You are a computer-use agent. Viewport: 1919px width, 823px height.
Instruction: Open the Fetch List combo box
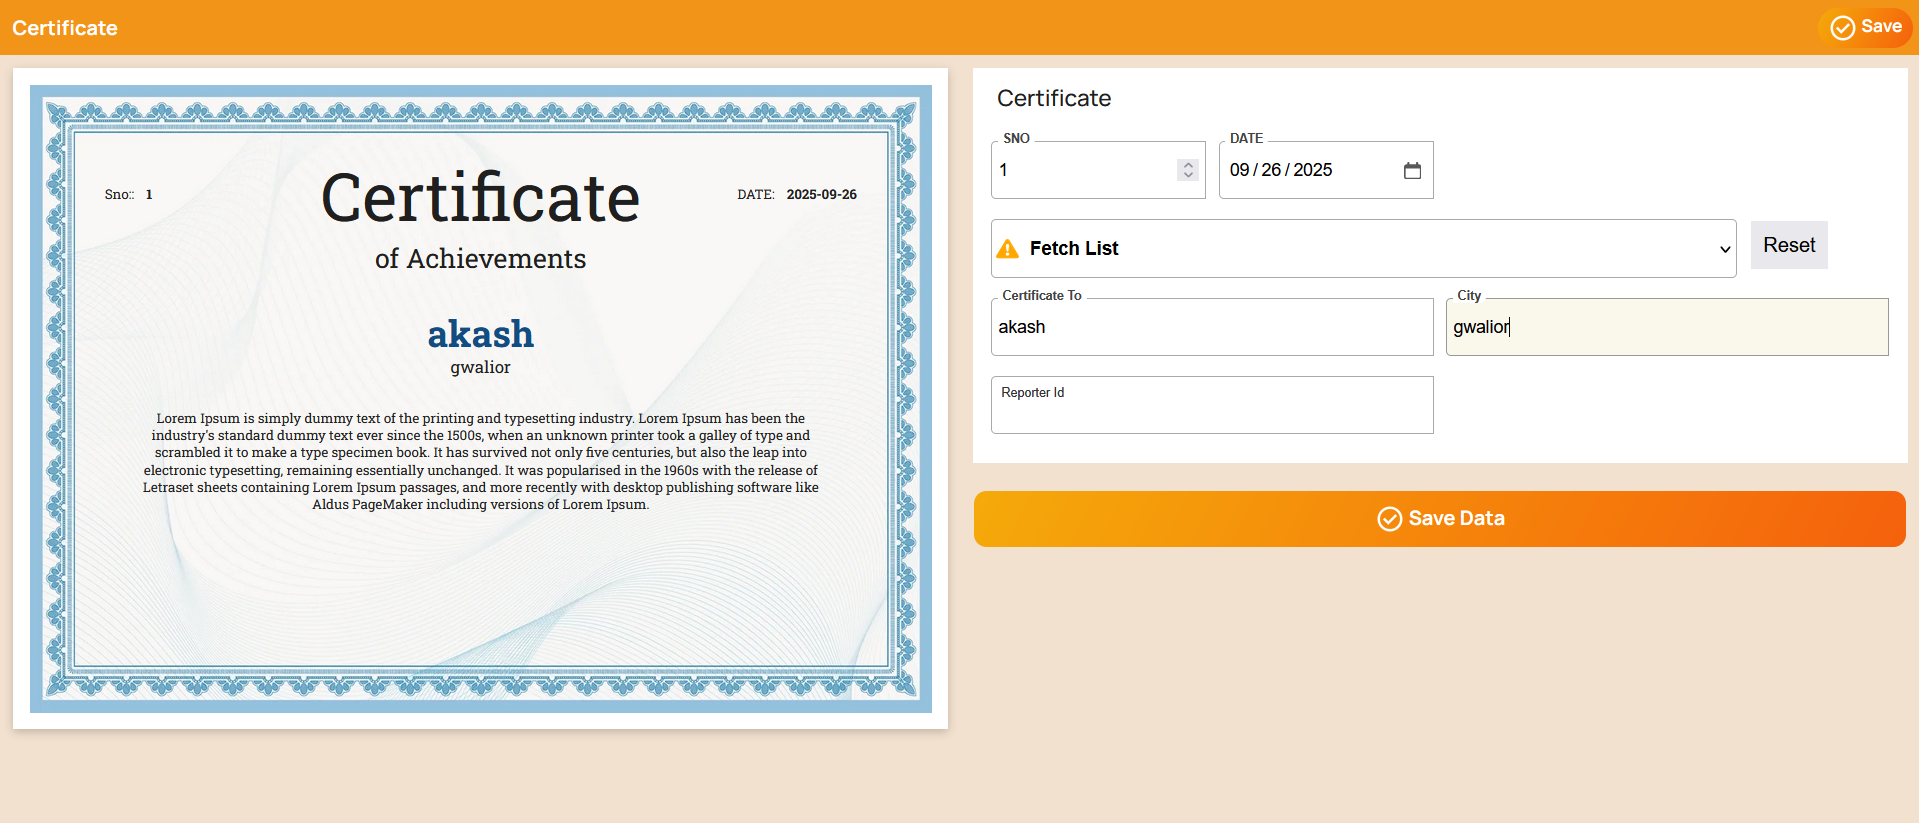(1362, 249)
